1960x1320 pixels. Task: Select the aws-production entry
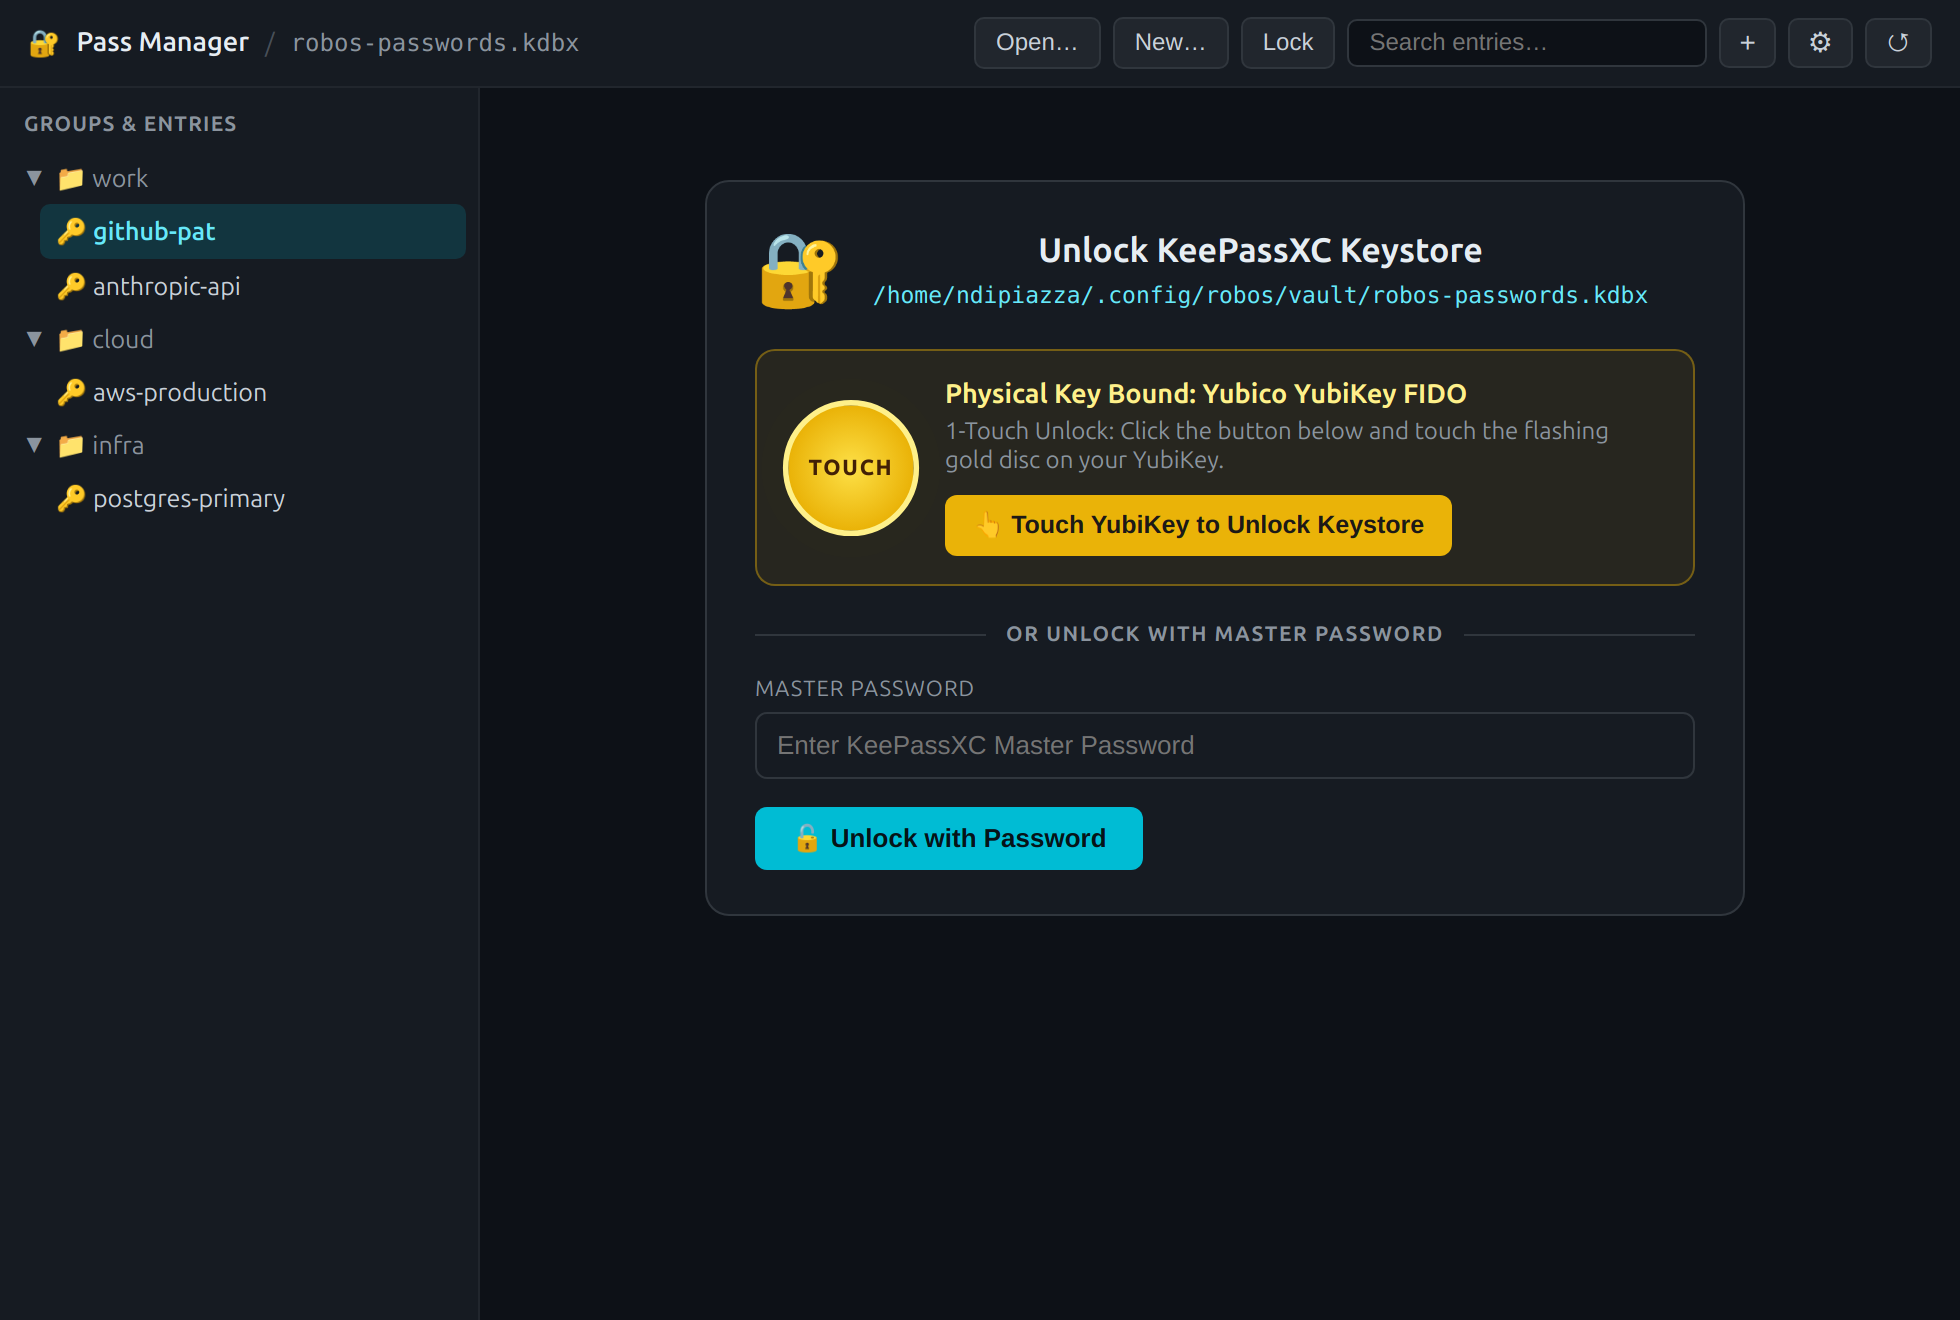(253, 393)
